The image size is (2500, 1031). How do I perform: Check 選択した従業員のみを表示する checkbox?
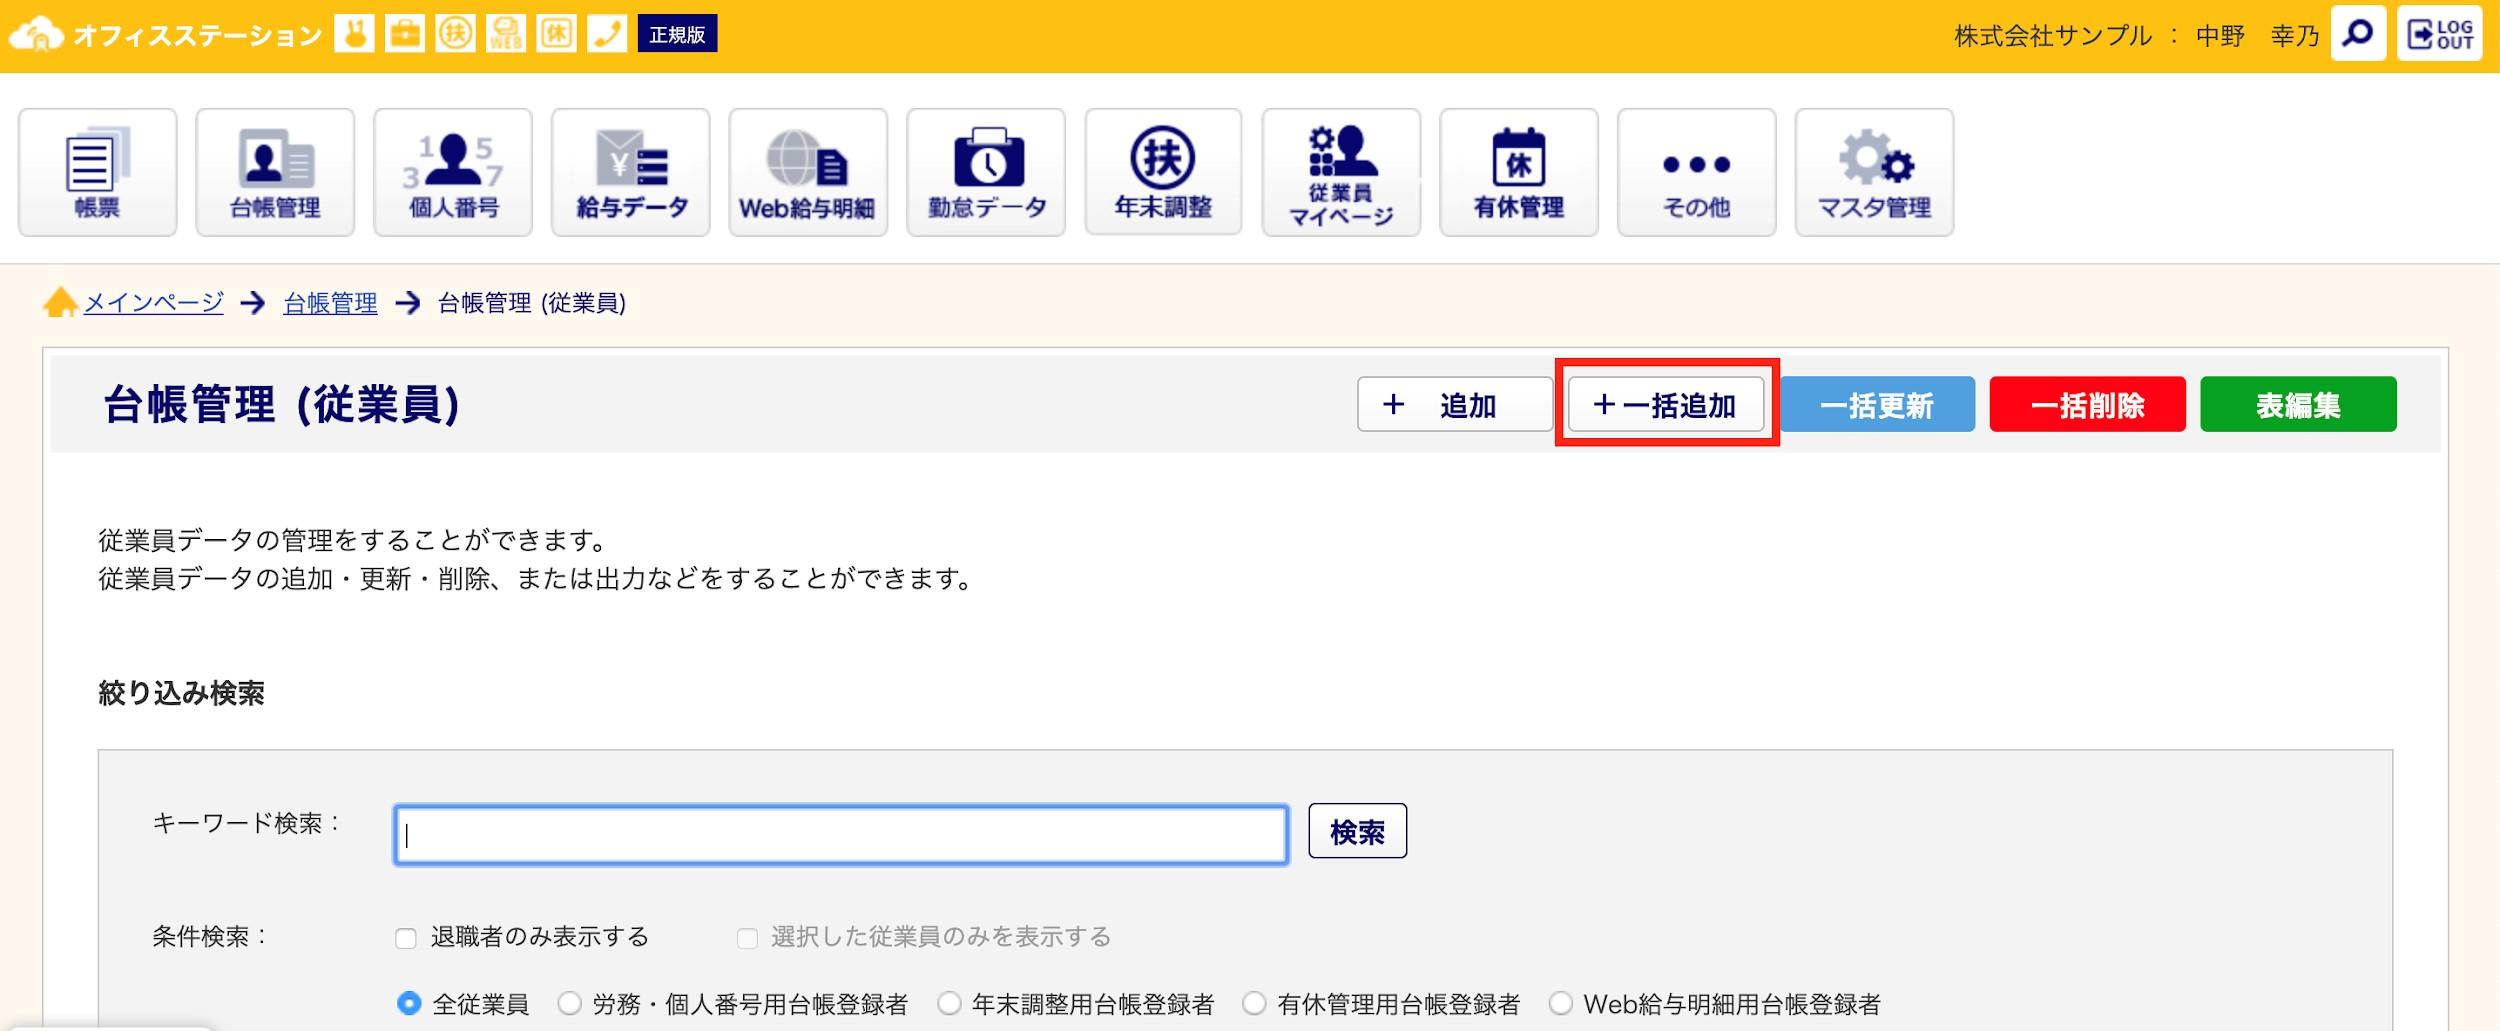click(747, 938)
